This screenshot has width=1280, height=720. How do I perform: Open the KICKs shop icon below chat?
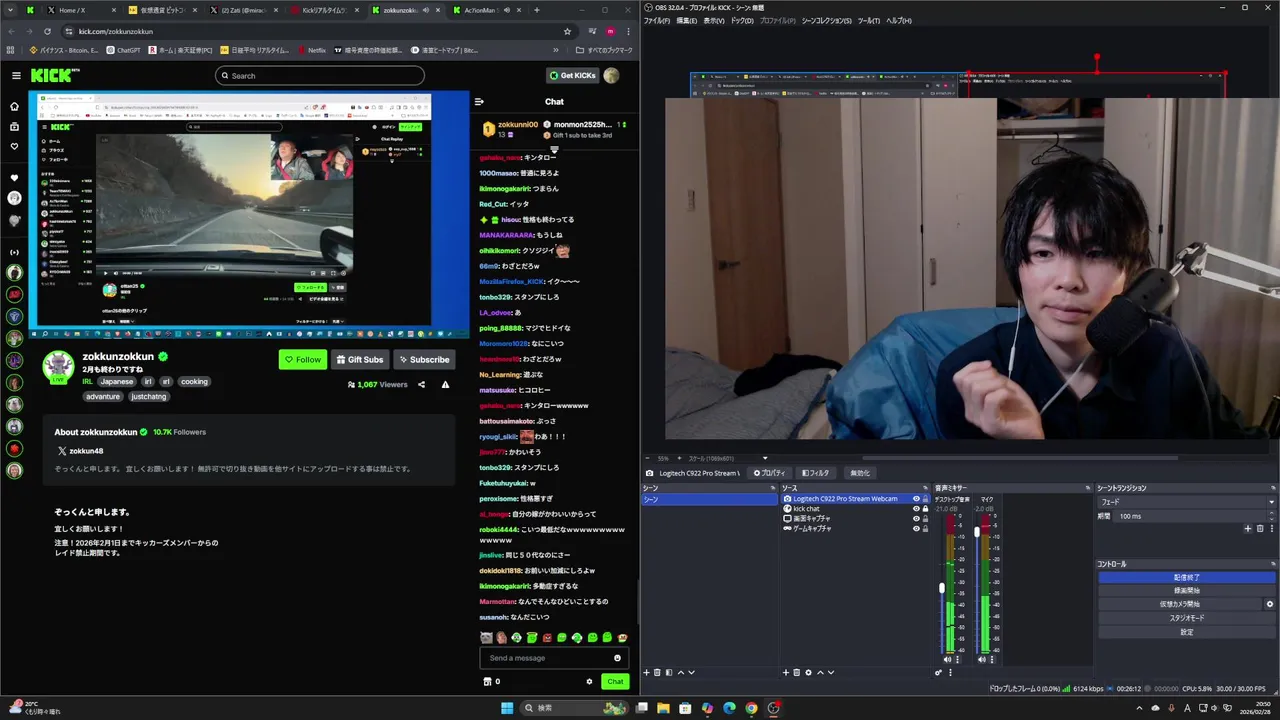[x=488, y=682]
